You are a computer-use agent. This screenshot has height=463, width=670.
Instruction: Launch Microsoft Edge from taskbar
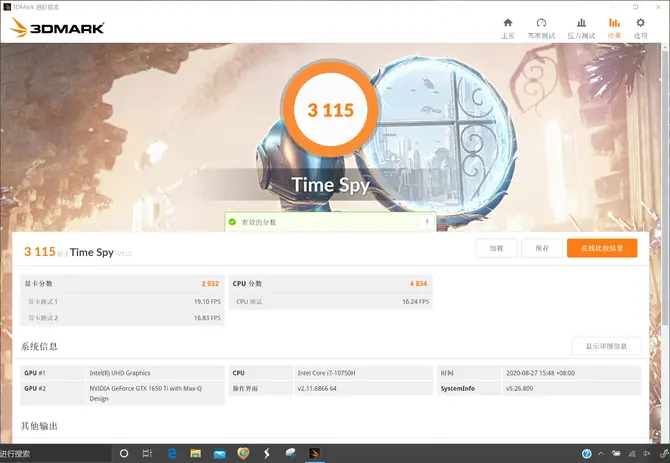pos(172,454)
